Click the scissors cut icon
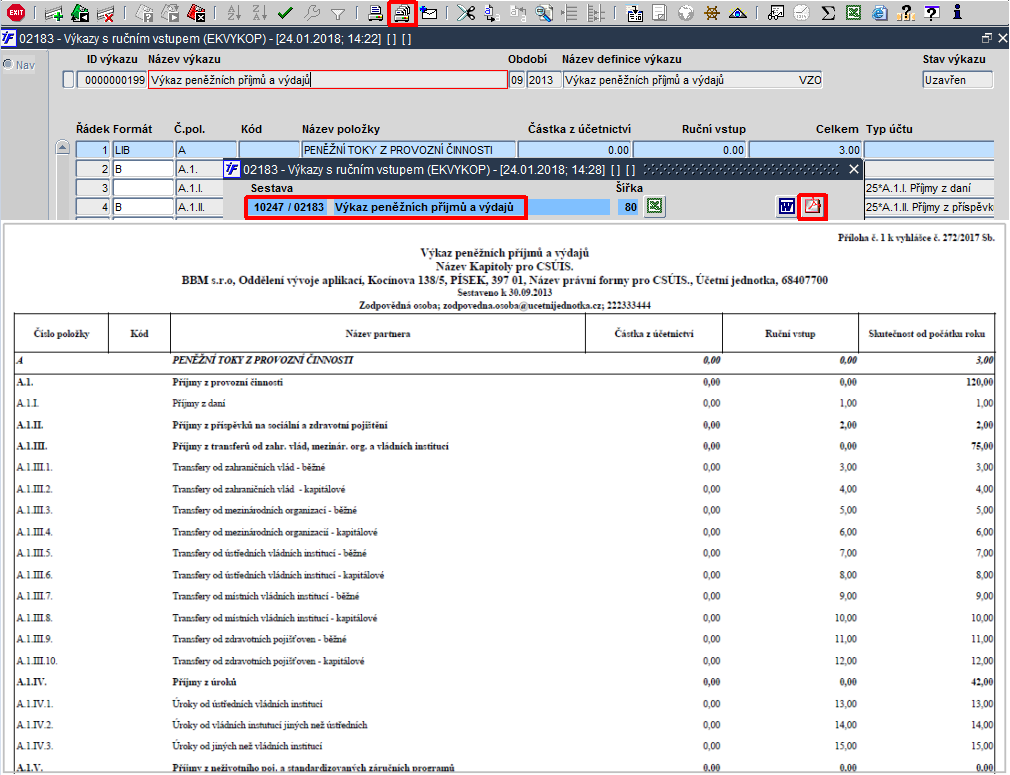 pyautogui.click(x=465, y=14)
